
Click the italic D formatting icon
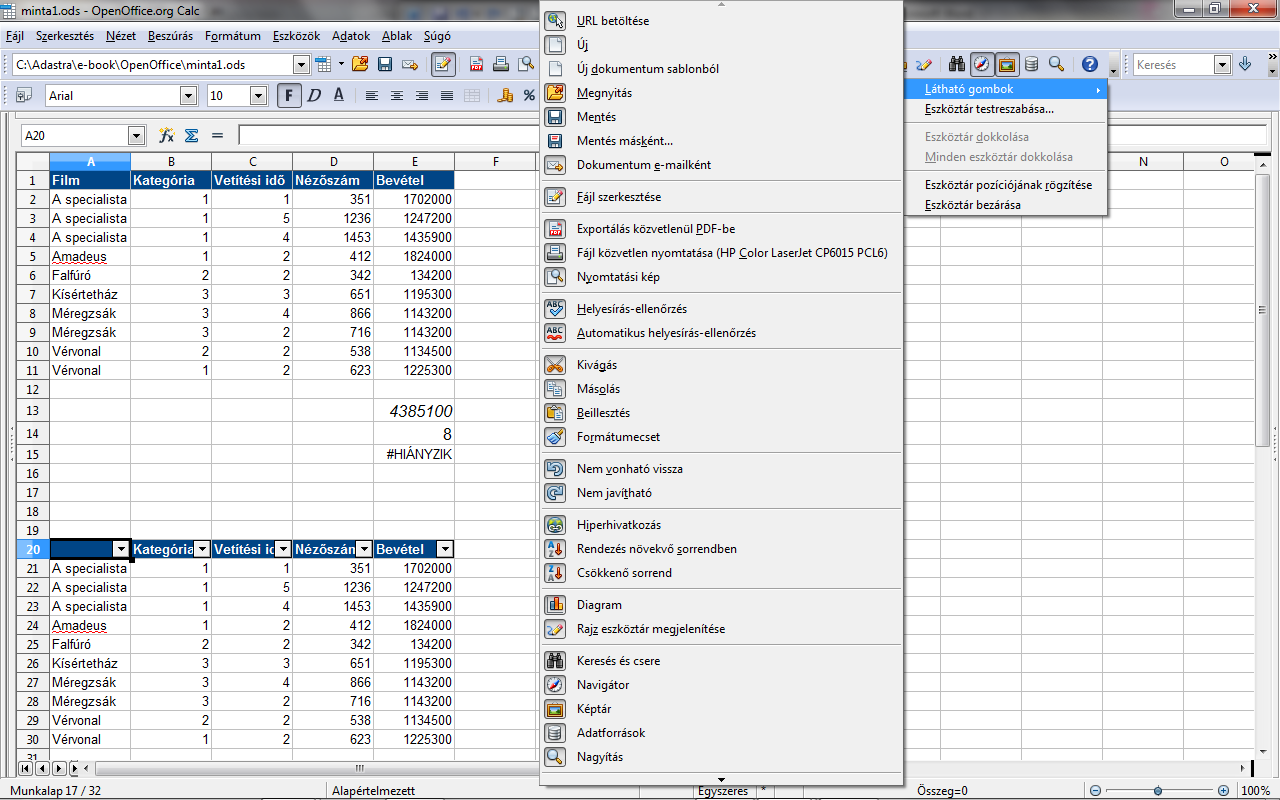point(314,95)
